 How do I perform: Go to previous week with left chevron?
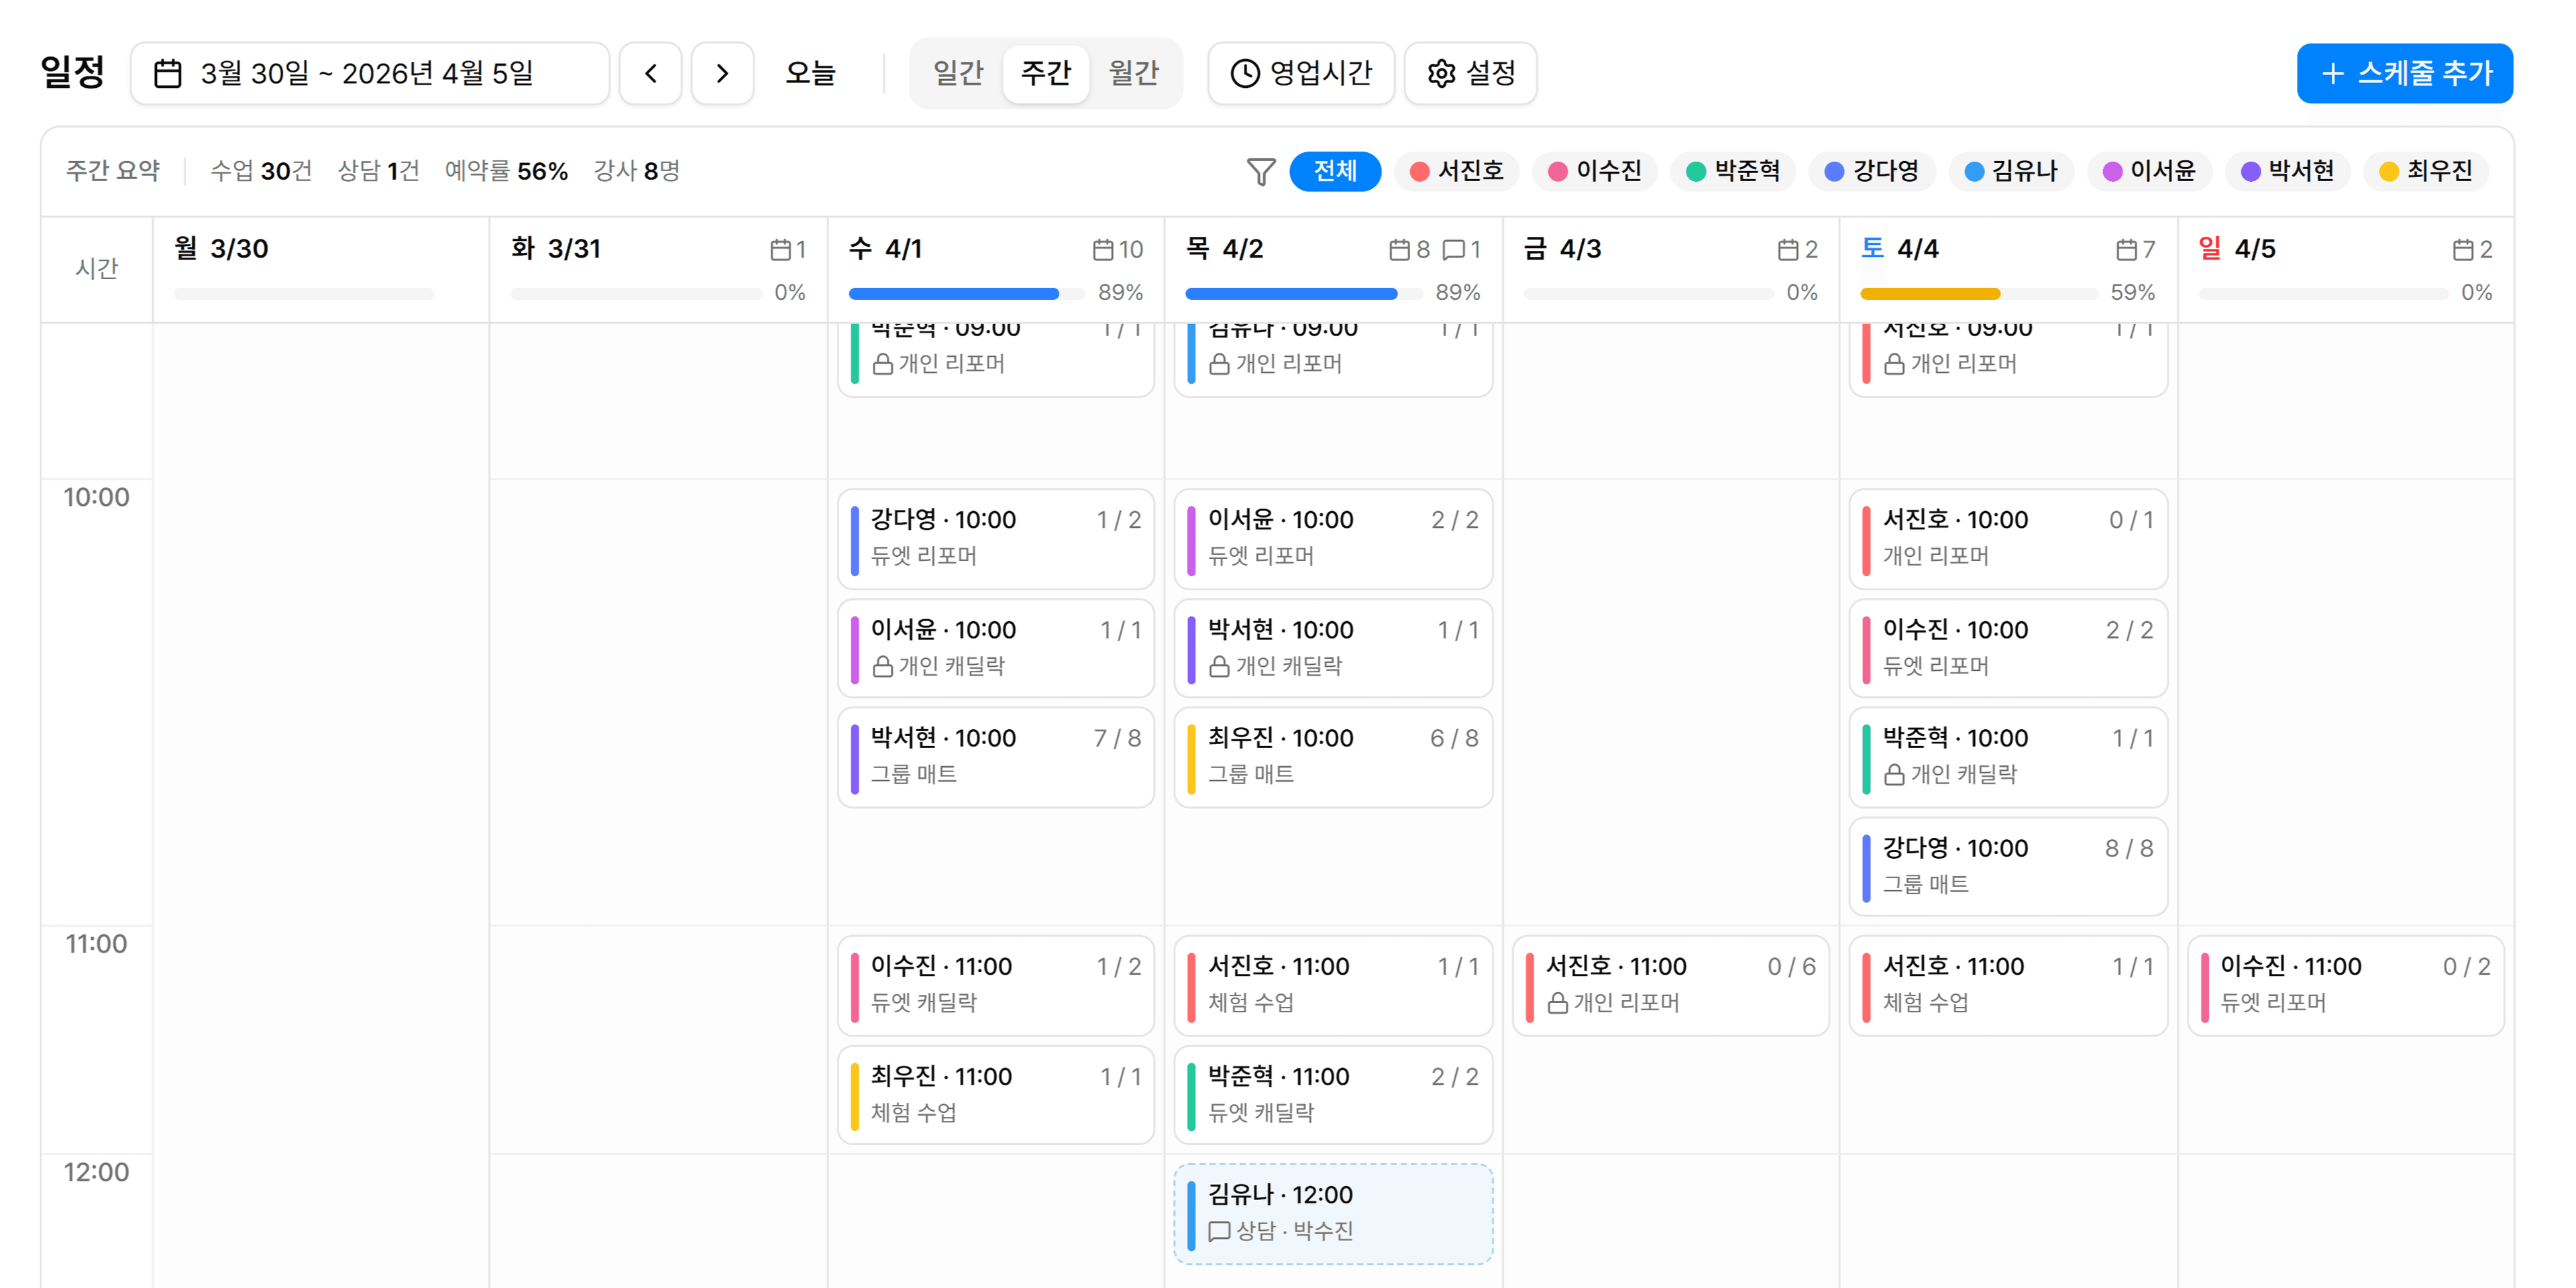[650, 72]
